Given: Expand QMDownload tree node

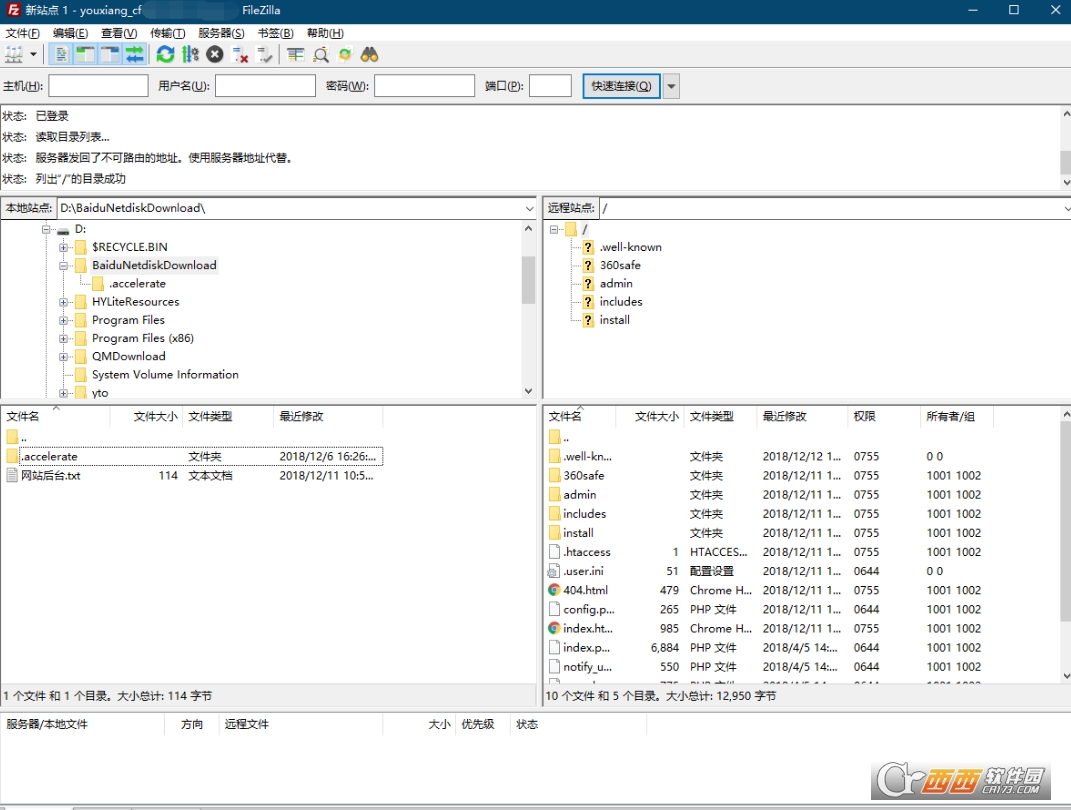Looking at the screenshot, I should pos(64,357).
